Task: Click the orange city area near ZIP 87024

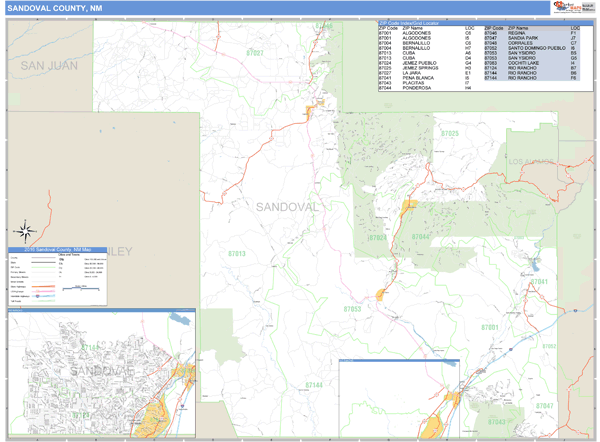Action: [x=408, y=206]
